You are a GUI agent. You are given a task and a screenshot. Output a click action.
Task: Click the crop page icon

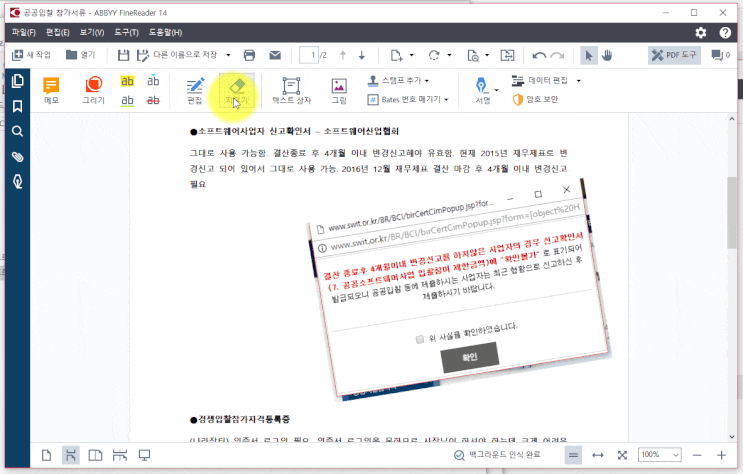[x=507, y=55]
